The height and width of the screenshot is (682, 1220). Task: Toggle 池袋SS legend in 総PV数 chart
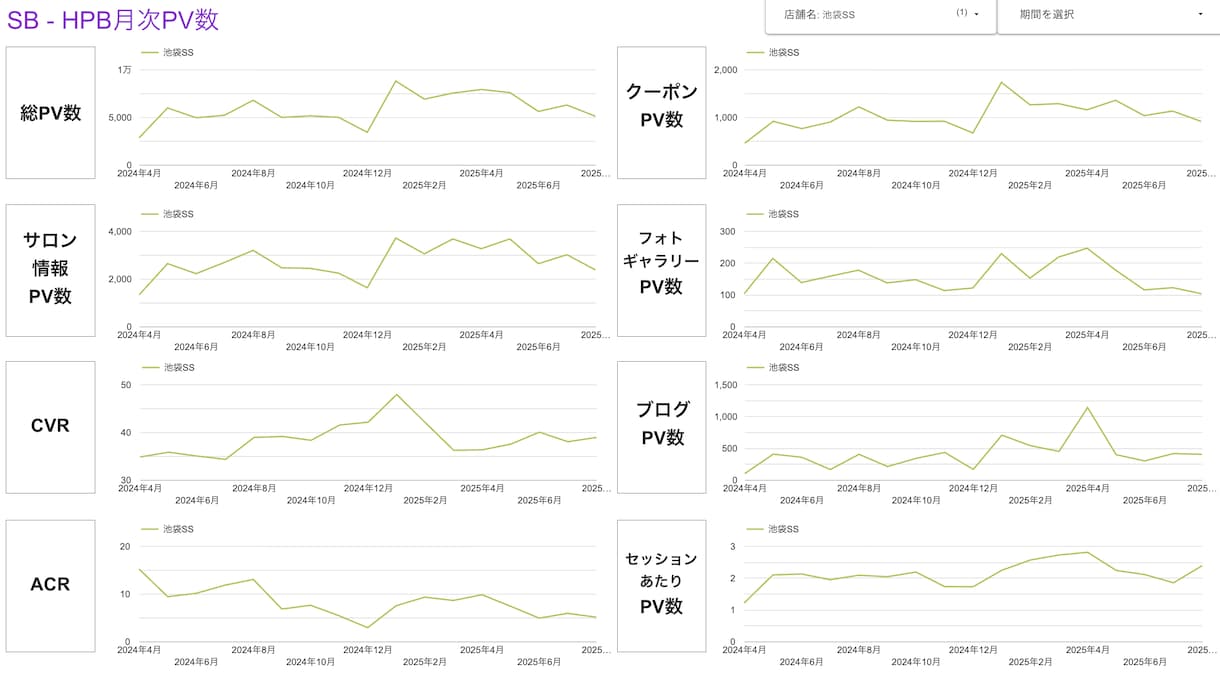167,52
